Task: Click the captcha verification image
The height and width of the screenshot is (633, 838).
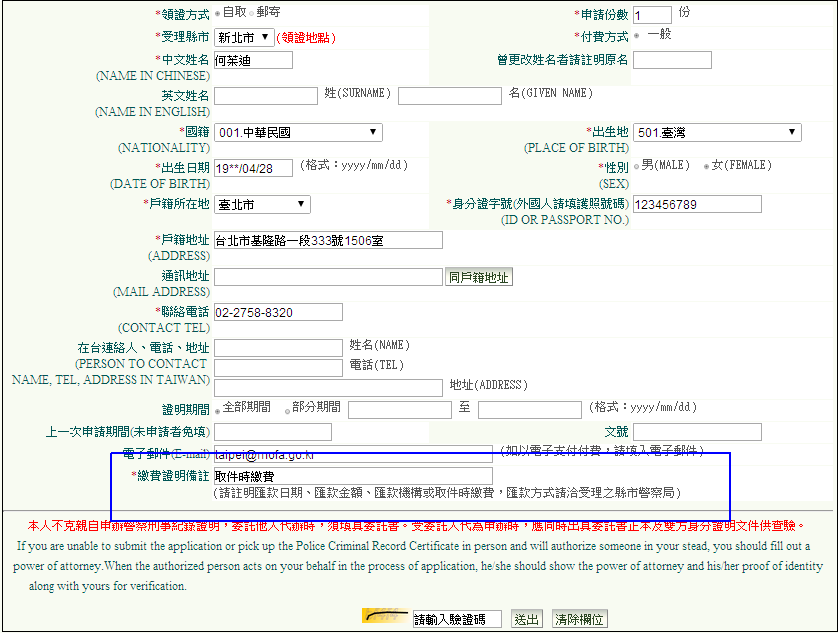Action: click(385, 616)
